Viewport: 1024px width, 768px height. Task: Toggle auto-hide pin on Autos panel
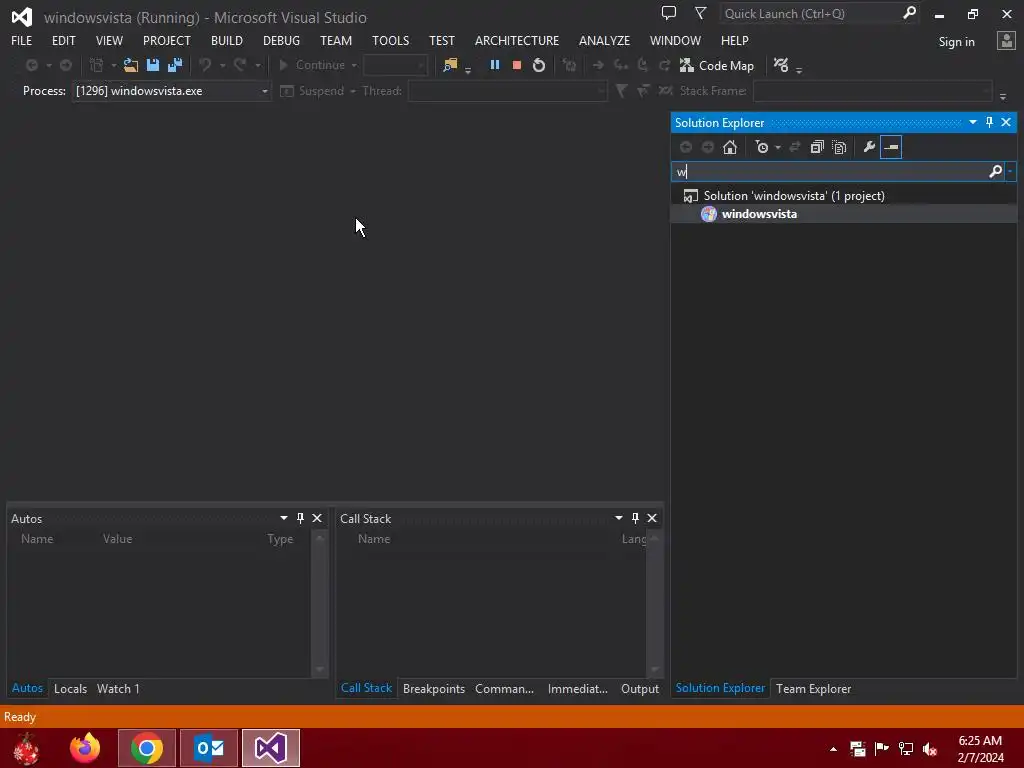(300, 518)
